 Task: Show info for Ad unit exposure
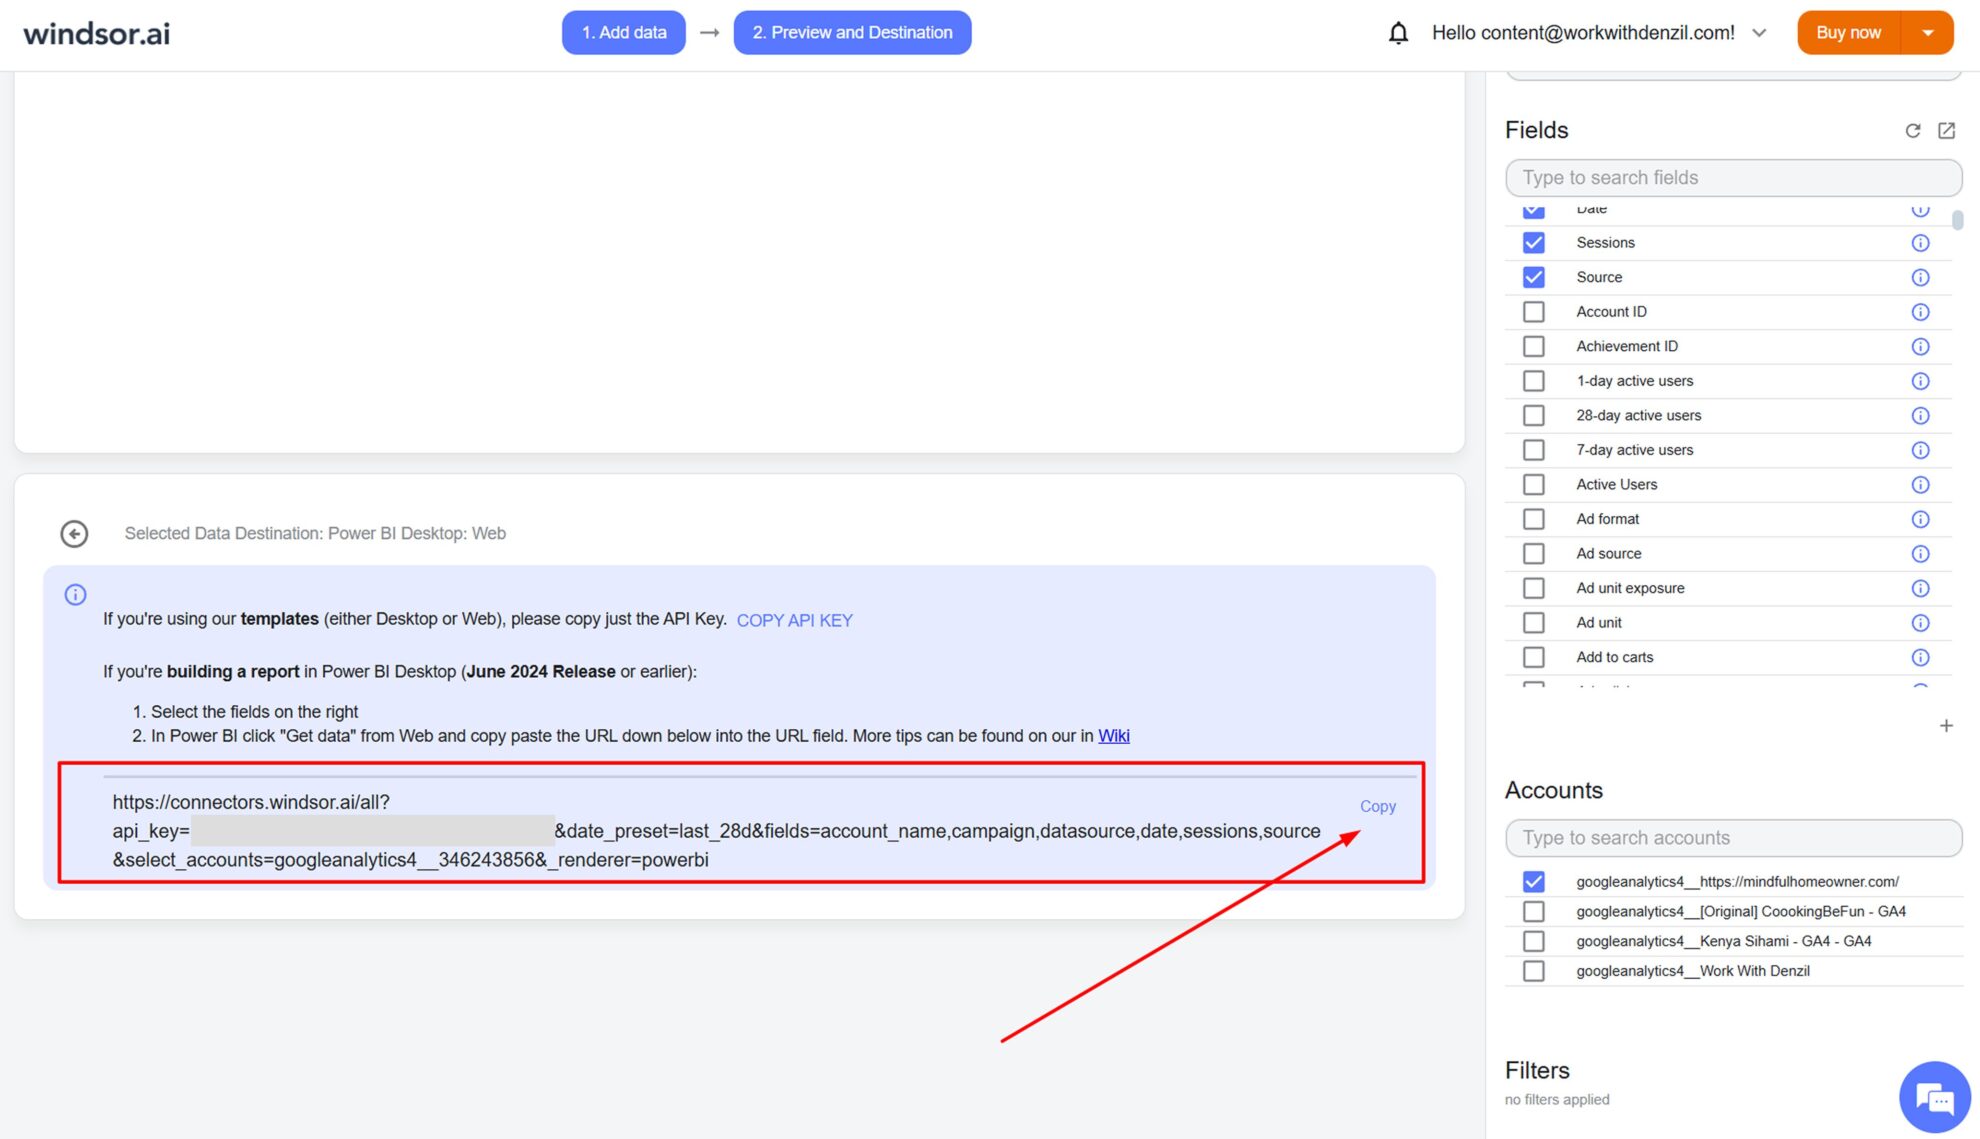click(1920, 588)
